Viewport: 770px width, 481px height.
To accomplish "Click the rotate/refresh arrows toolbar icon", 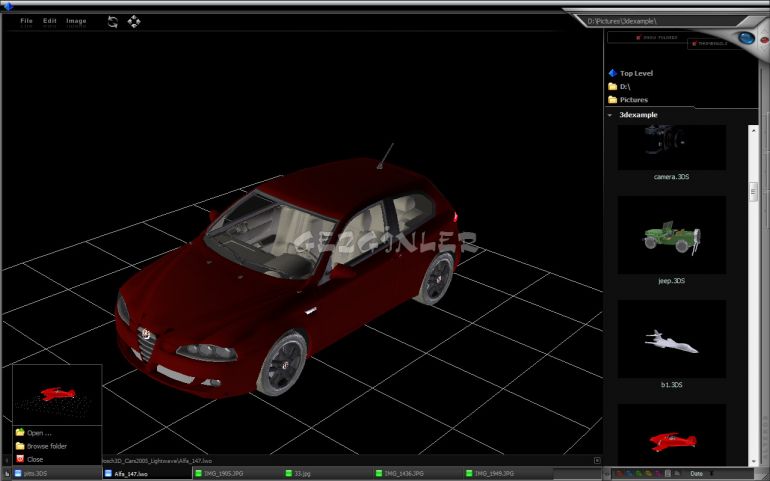I will (x=113, y=22).
